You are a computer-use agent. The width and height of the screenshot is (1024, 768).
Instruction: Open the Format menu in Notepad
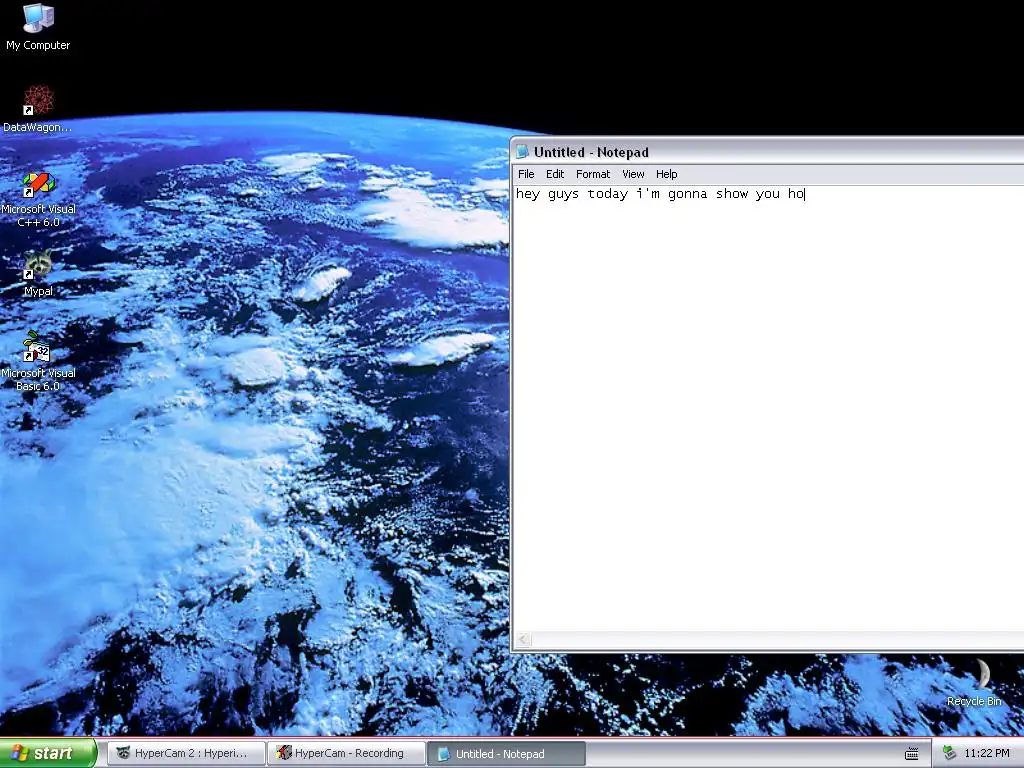click(593, 174)
